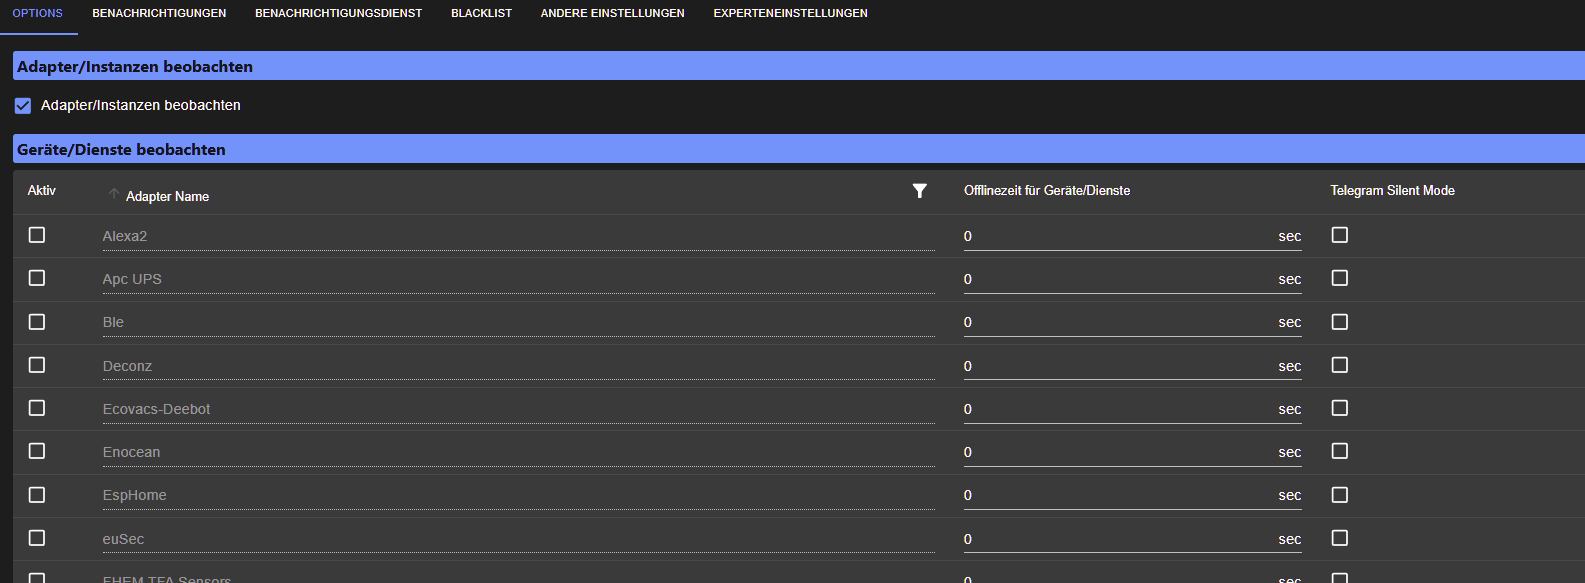This screenshot has height=583, width=1585.
Task: Enable the Aktiv checkbox for Ecovacs-Deebot
Action: pos(37,408)
